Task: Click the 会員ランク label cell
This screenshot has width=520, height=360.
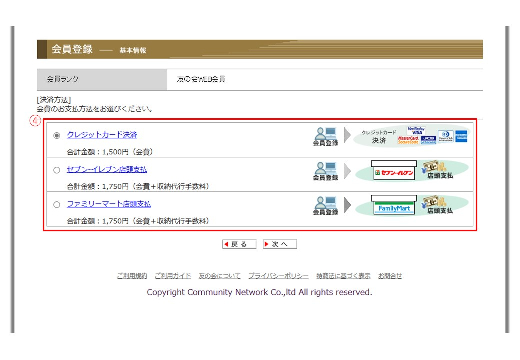Action: point(102,79)
